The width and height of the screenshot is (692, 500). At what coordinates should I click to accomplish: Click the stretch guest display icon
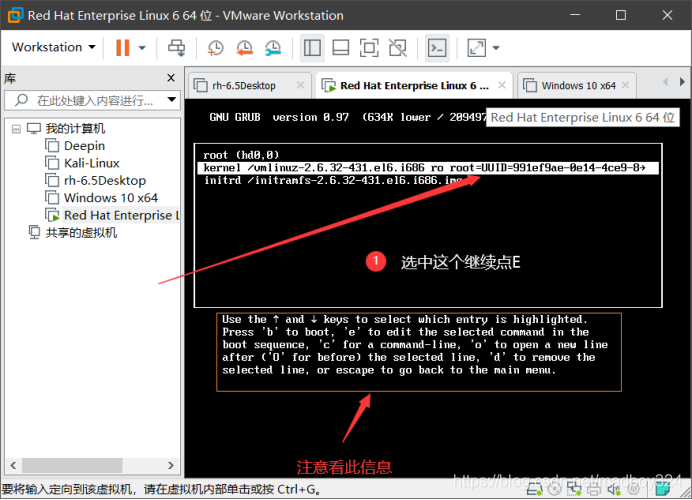pyautogui.click(x=477, y=48)
